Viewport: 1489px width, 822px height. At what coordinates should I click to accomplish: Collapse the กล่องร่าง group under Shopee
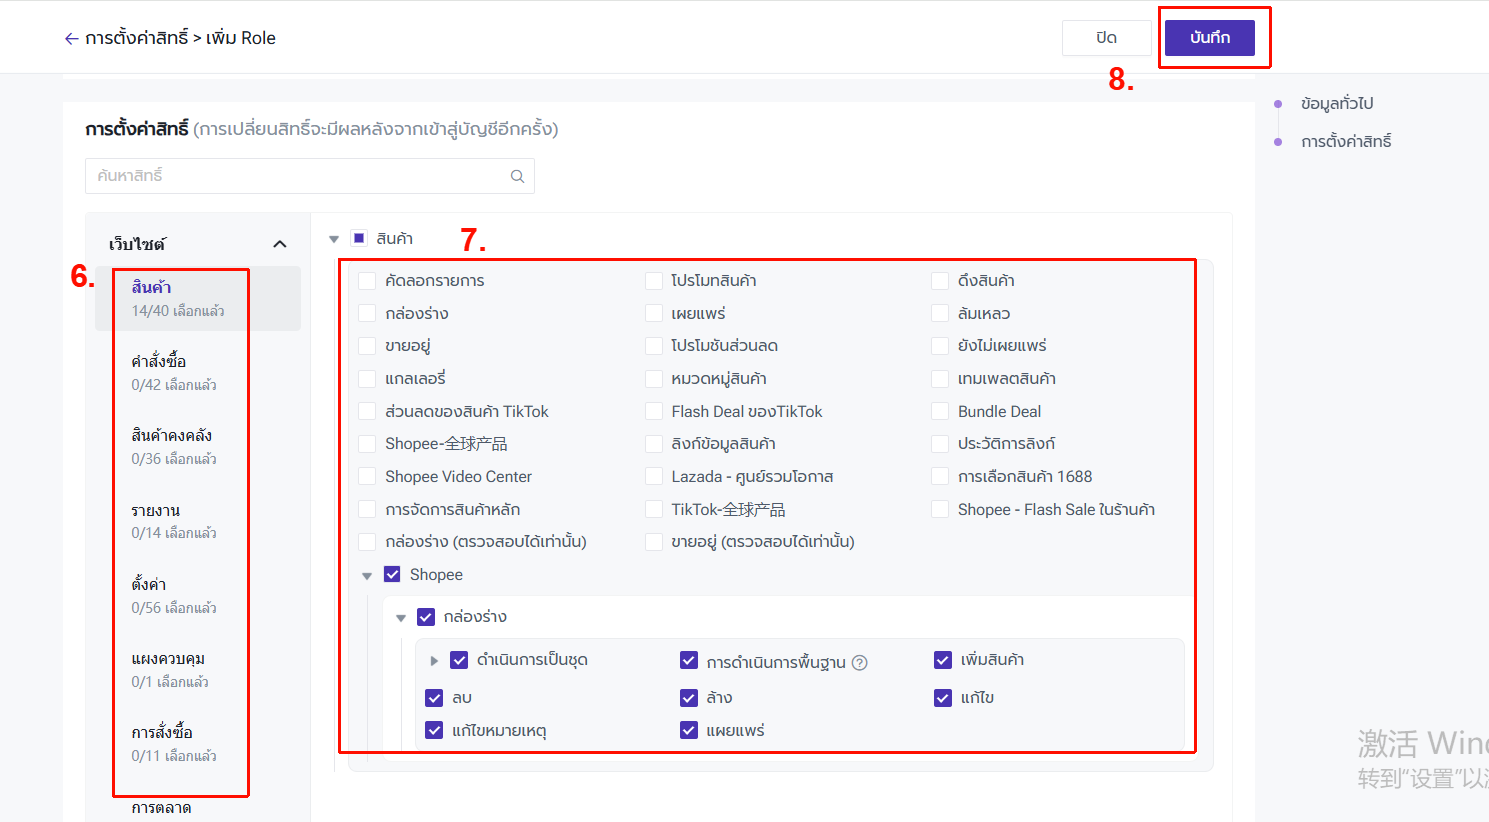point(401,618)
